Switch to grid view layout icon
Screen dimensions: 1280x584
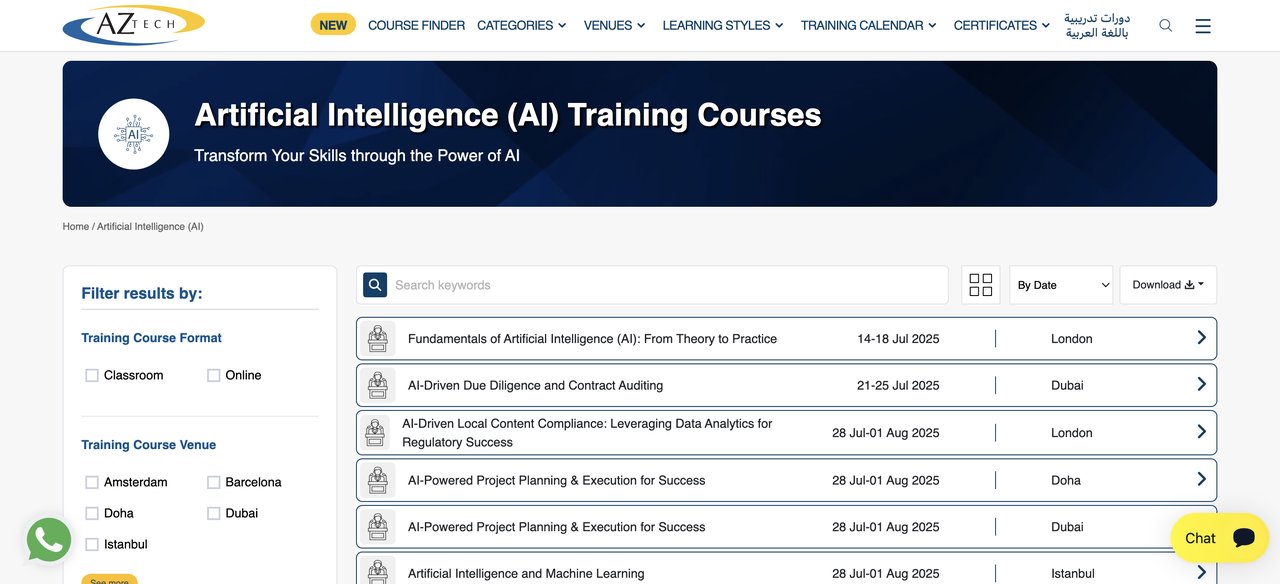pos(981,285)
